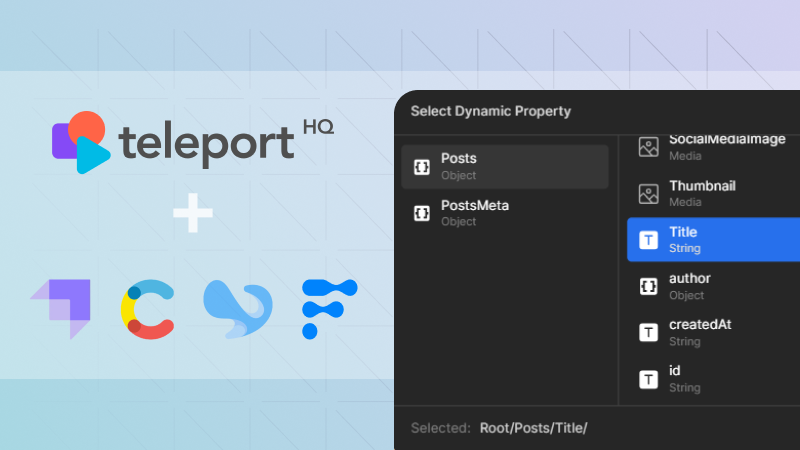
Task: Click the Posts object braces icon
Action: [x=422, y=167]
